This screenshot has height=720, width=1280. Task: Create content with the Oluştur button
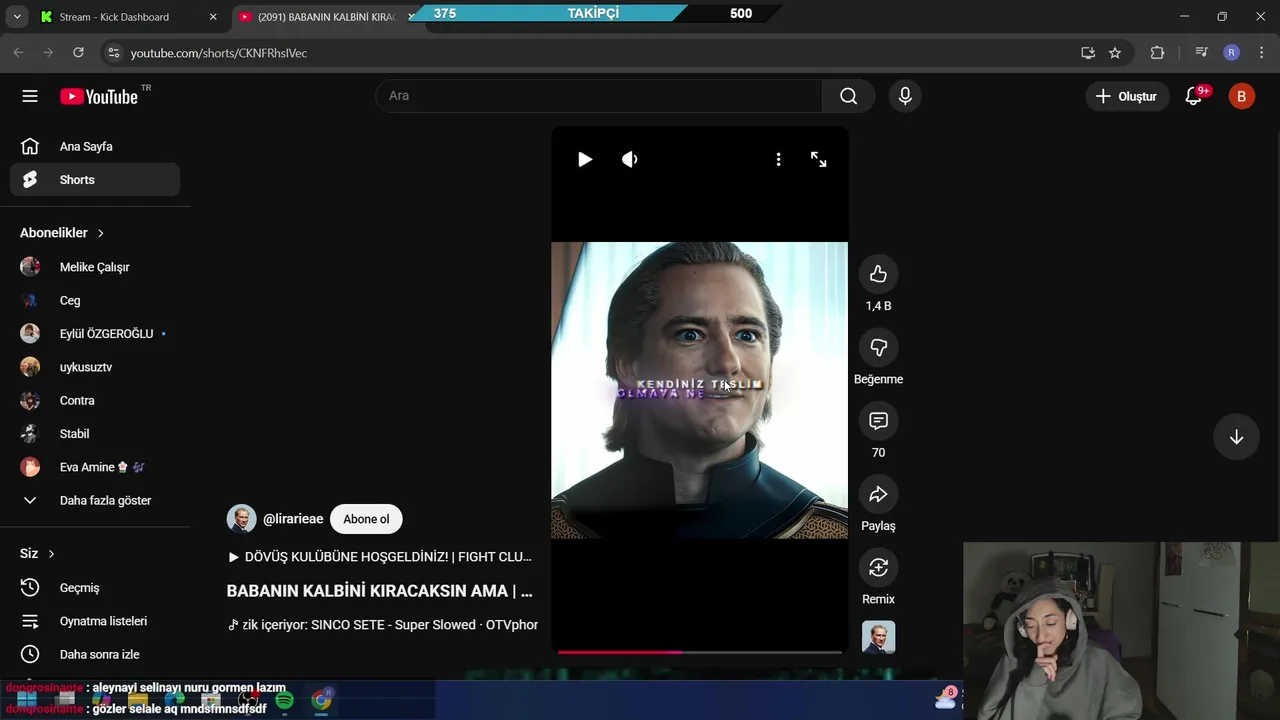(x=1126, y=96)
